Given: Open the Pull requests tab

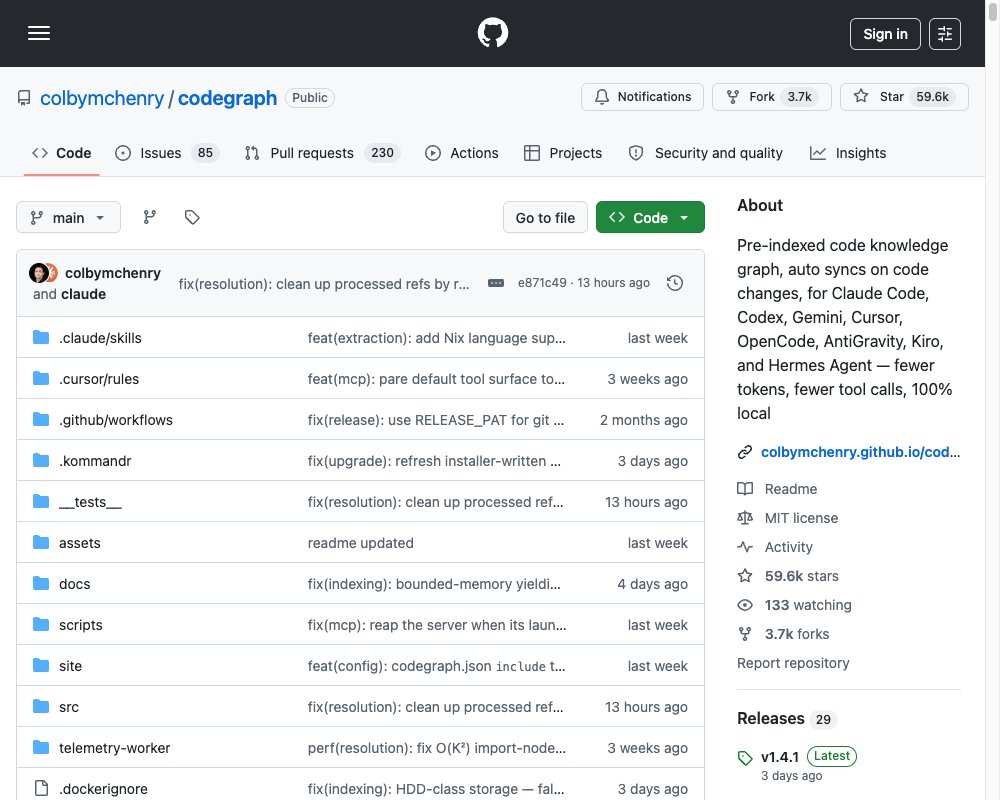Looking at the screenshot, I should click(322, 153).
